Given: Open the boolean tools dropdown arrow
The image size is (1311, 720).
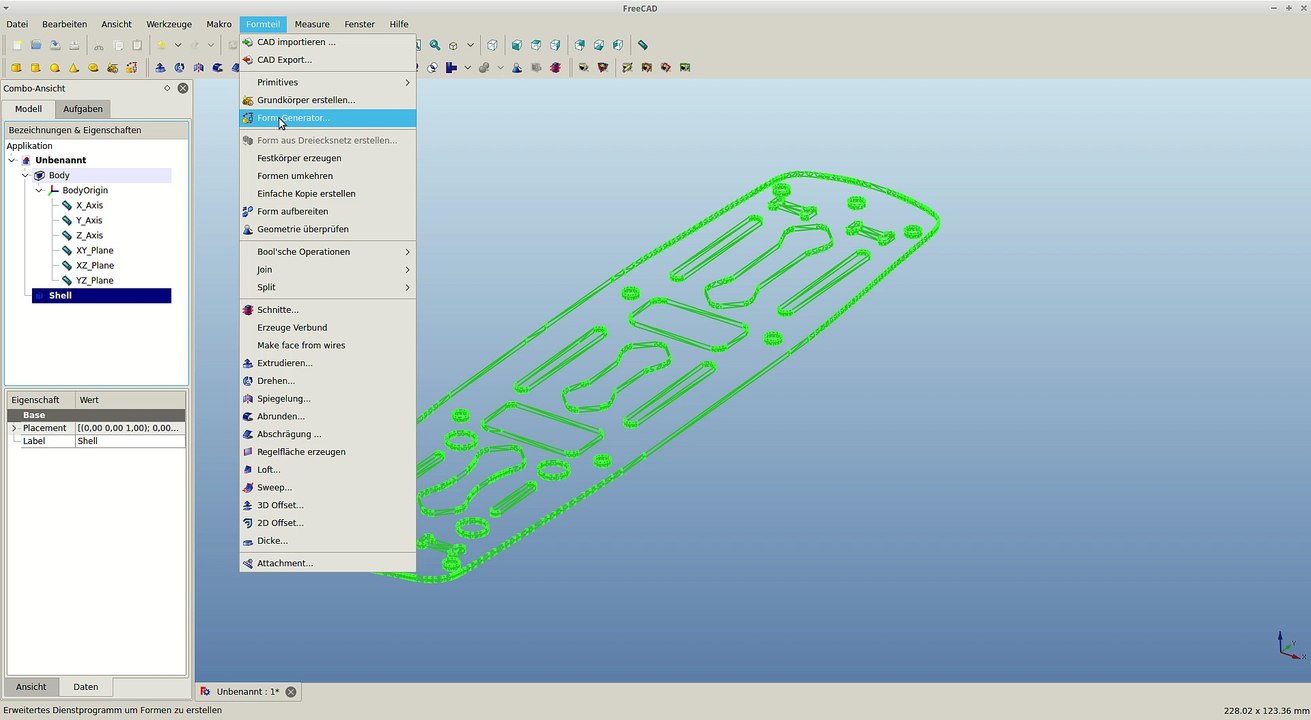Looking at the screenshot, I should coord(468,68).
